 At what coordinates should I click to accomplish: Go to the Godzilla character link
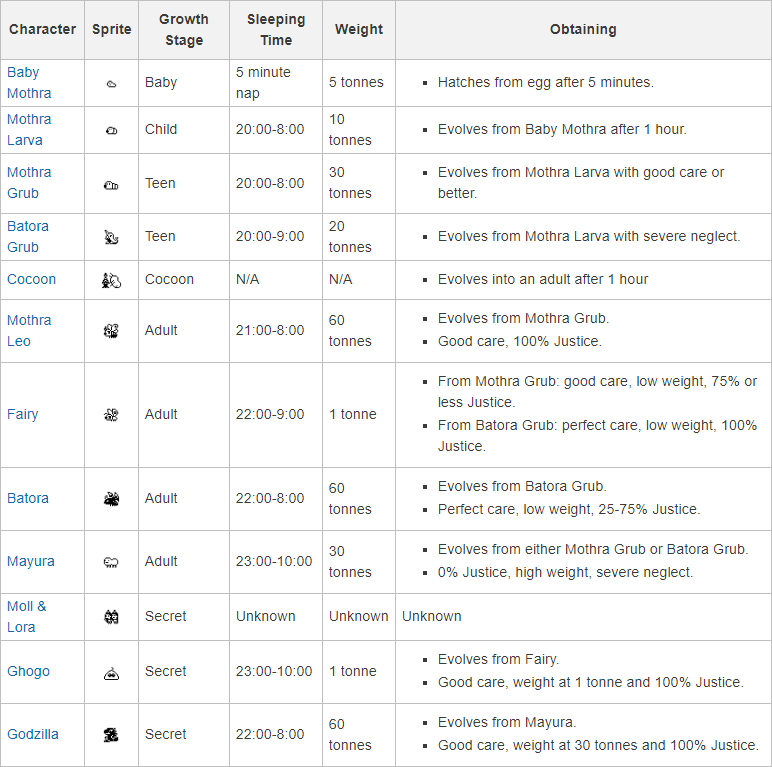33,734
